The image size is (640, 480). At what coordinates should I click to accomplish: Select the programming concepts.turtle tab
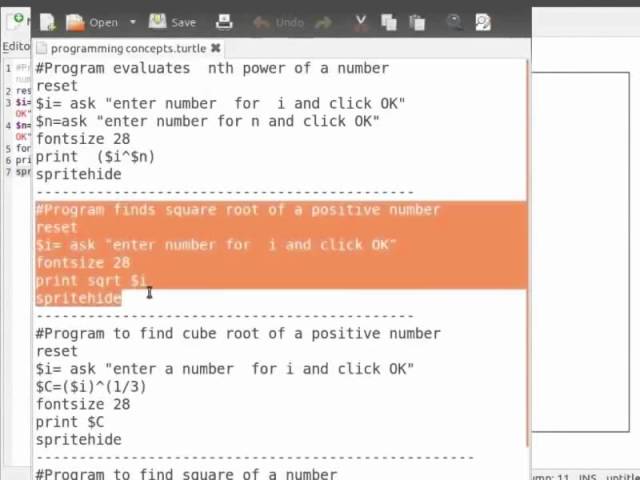tap(128, 49)
